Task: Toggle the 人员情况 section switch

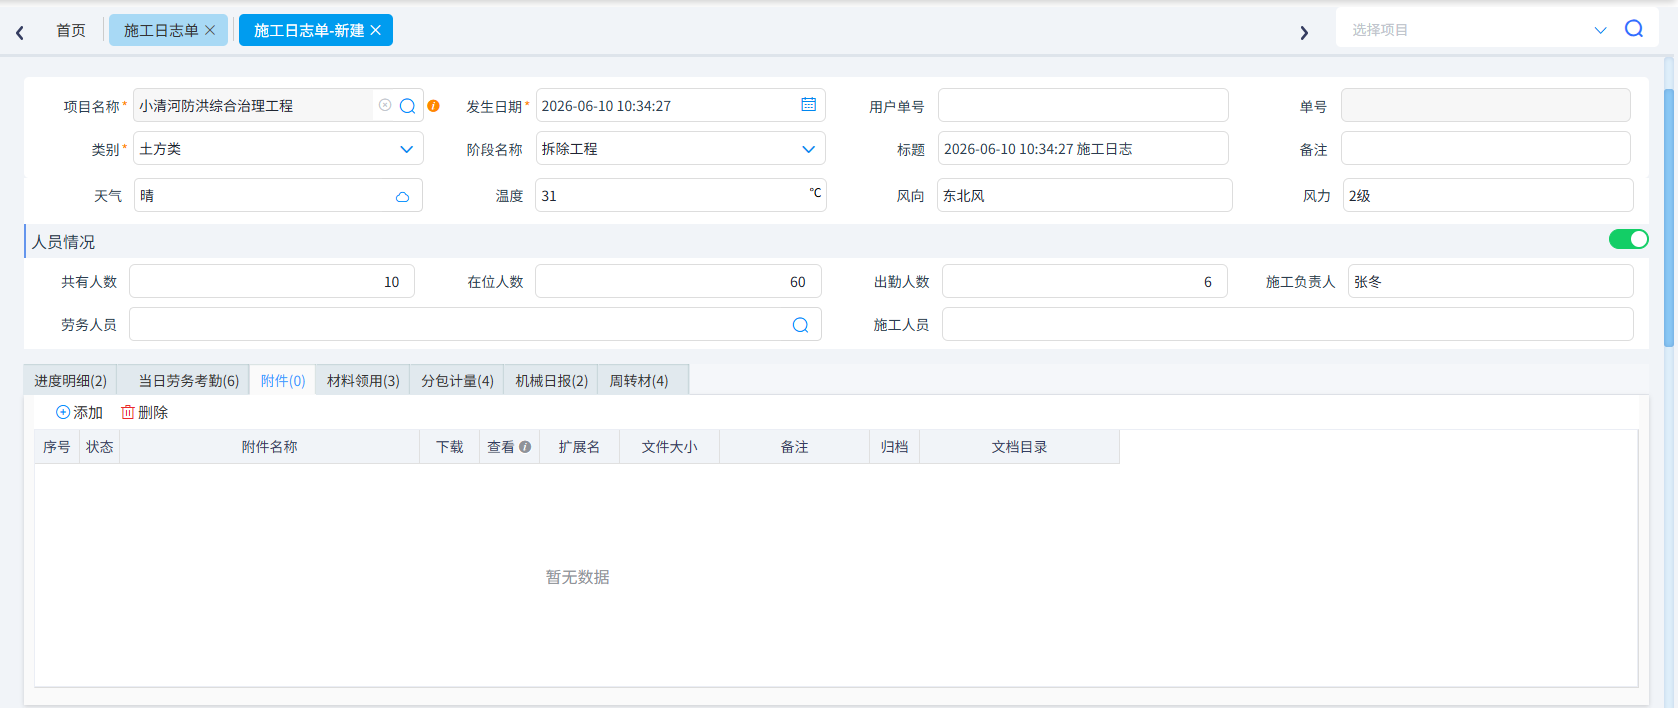Action: tap(1628, 239)
